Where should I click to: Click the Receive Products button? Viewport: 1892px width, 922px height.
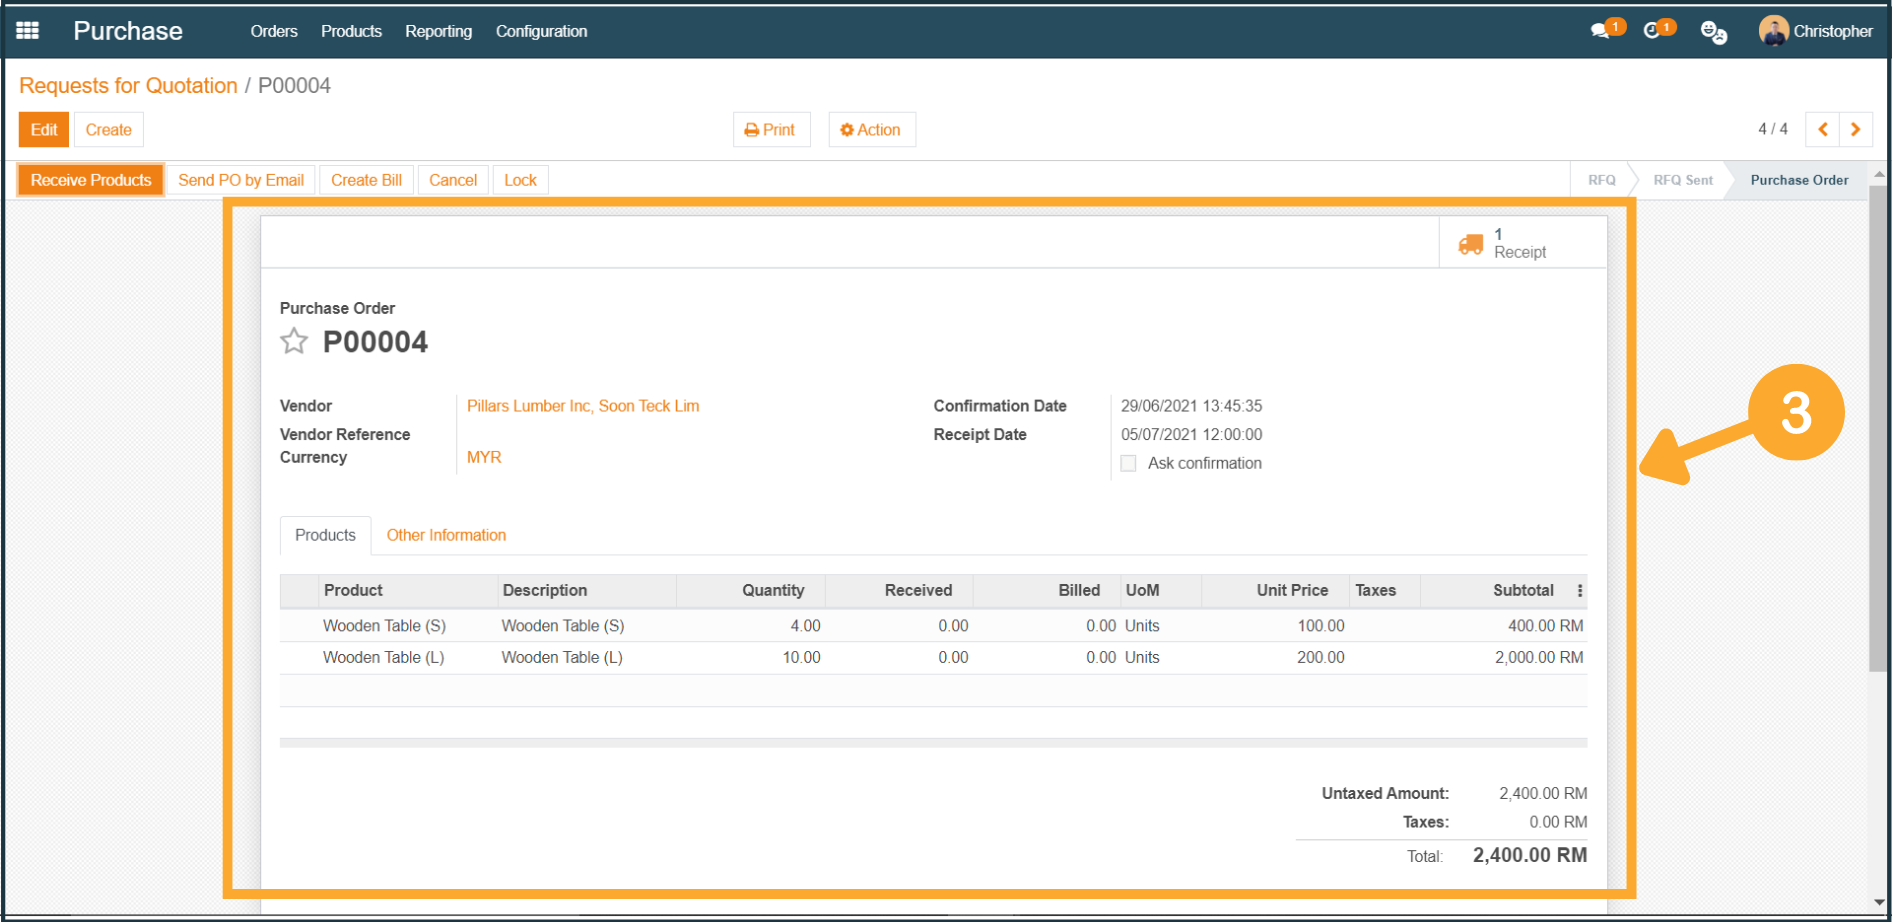pos(91,180)
